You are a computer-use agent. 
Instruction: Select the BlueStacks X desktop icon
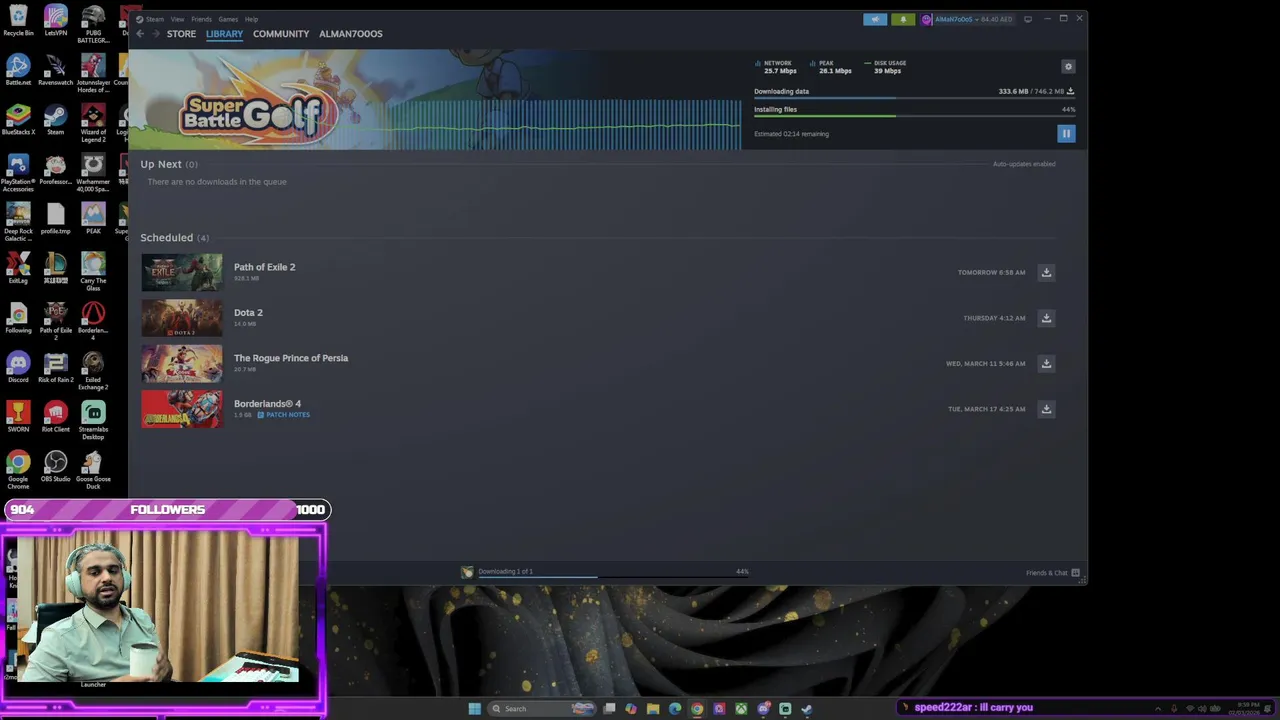pyautogui.click(x=18, y=119)
